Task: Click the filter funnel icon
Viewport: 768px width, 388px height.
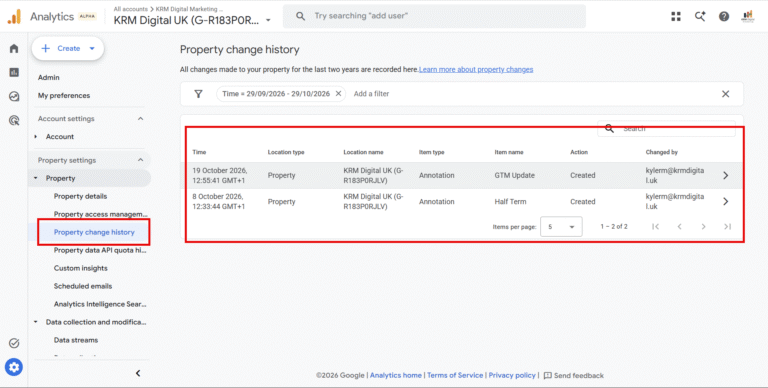Action: click(198, 94)
